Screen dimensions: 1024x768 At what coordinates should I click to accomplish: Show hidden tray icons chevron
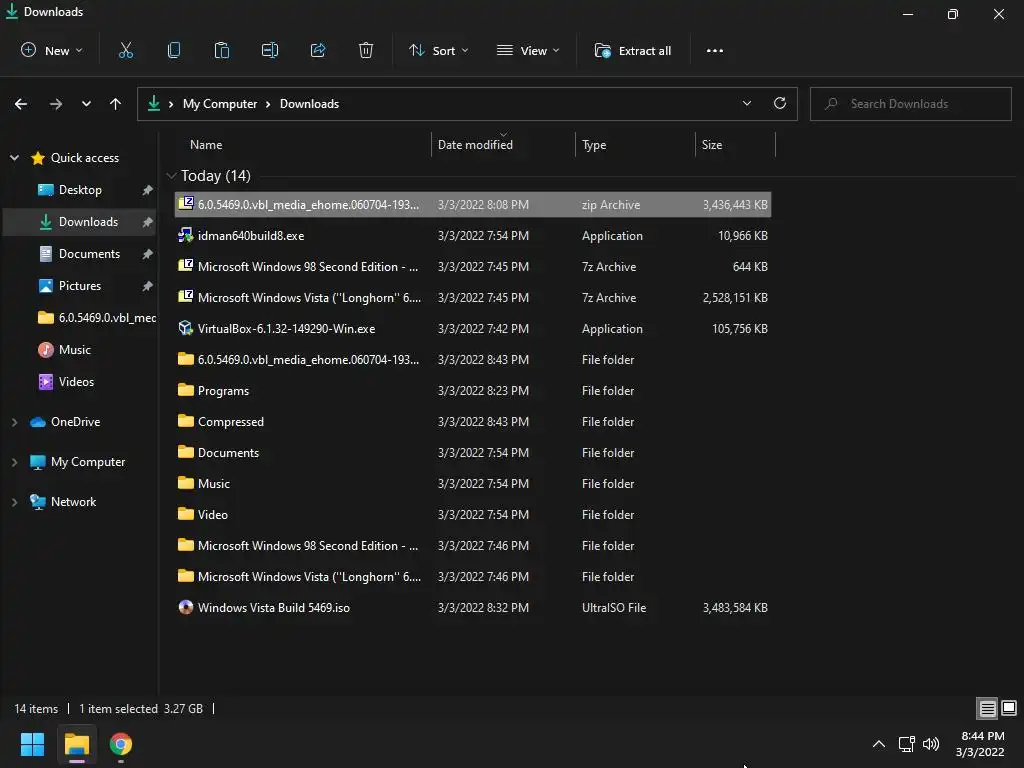pyautogui.click(x=879, y=744)
